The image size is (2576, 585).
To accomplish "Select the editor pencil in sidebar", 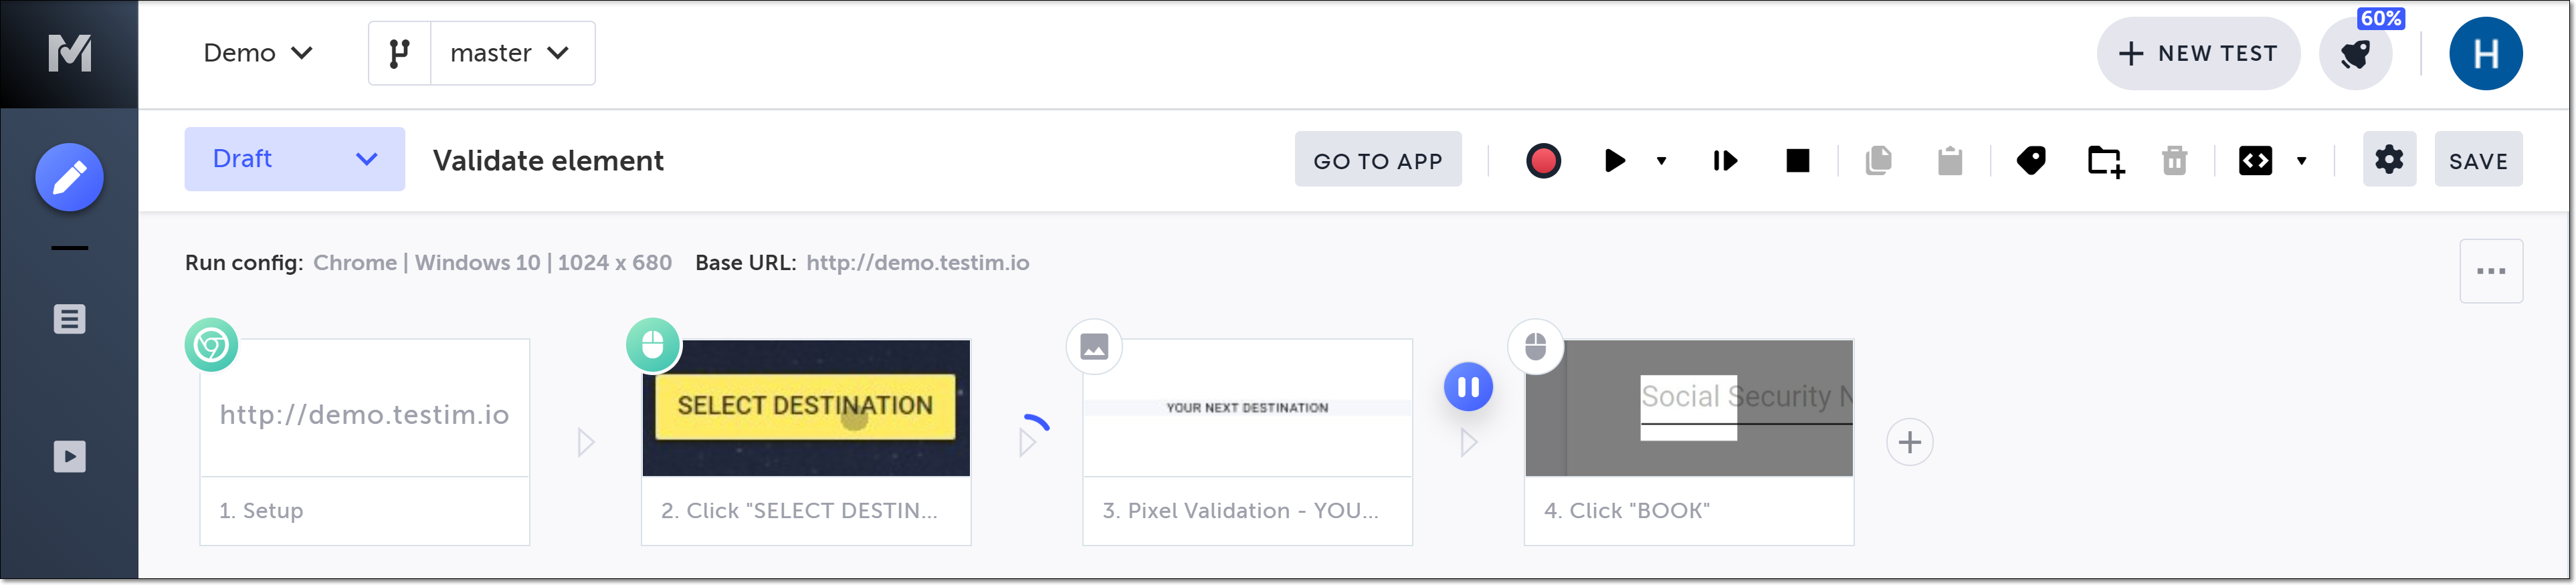I will (69, 178).
